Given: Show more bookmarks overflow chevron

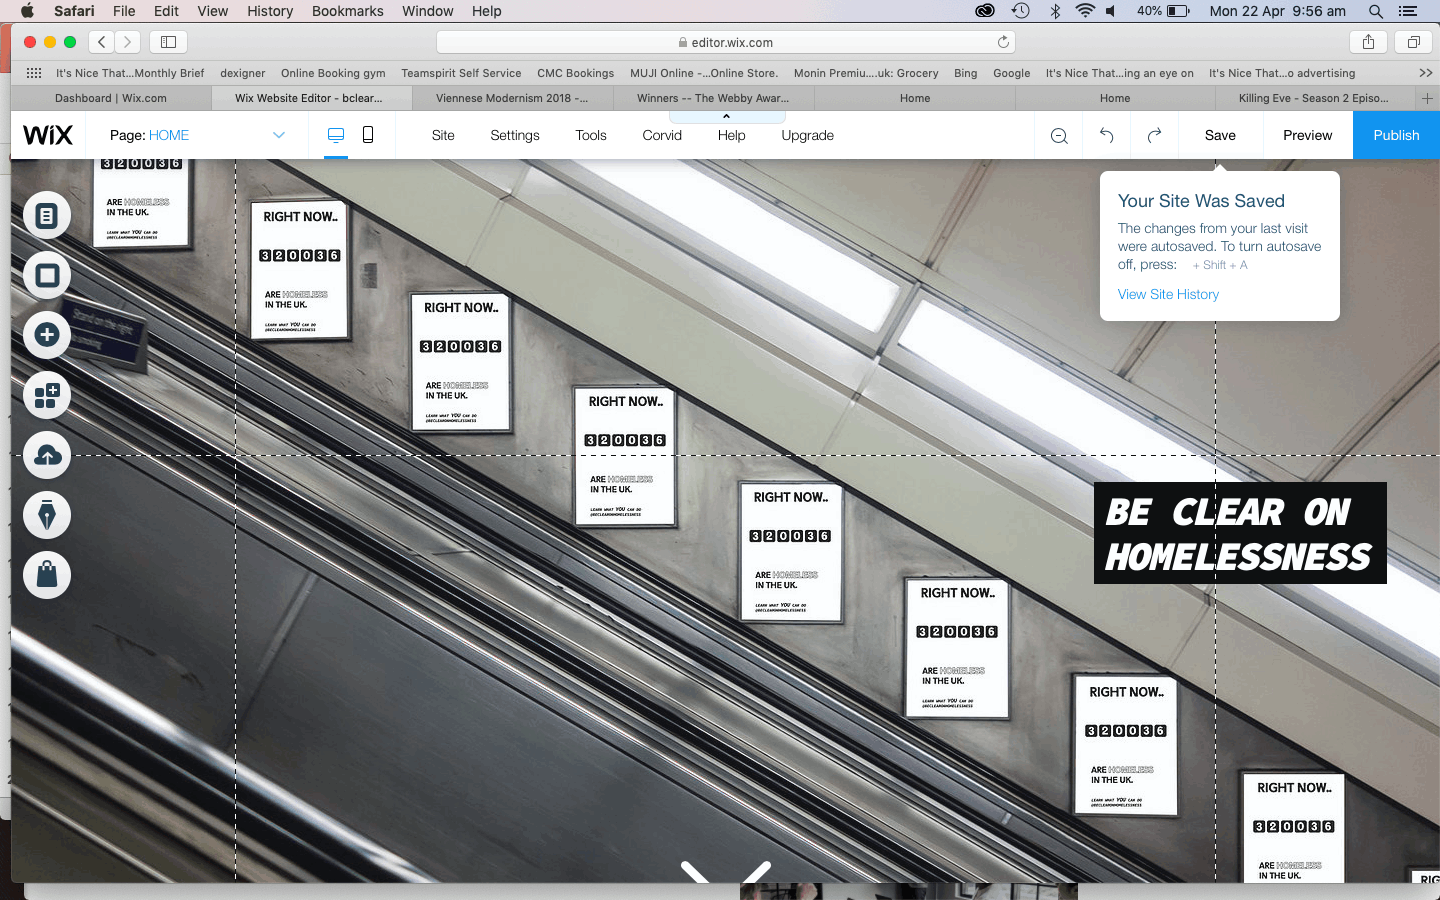Looking at the screenshot, I should [1425, 73].
